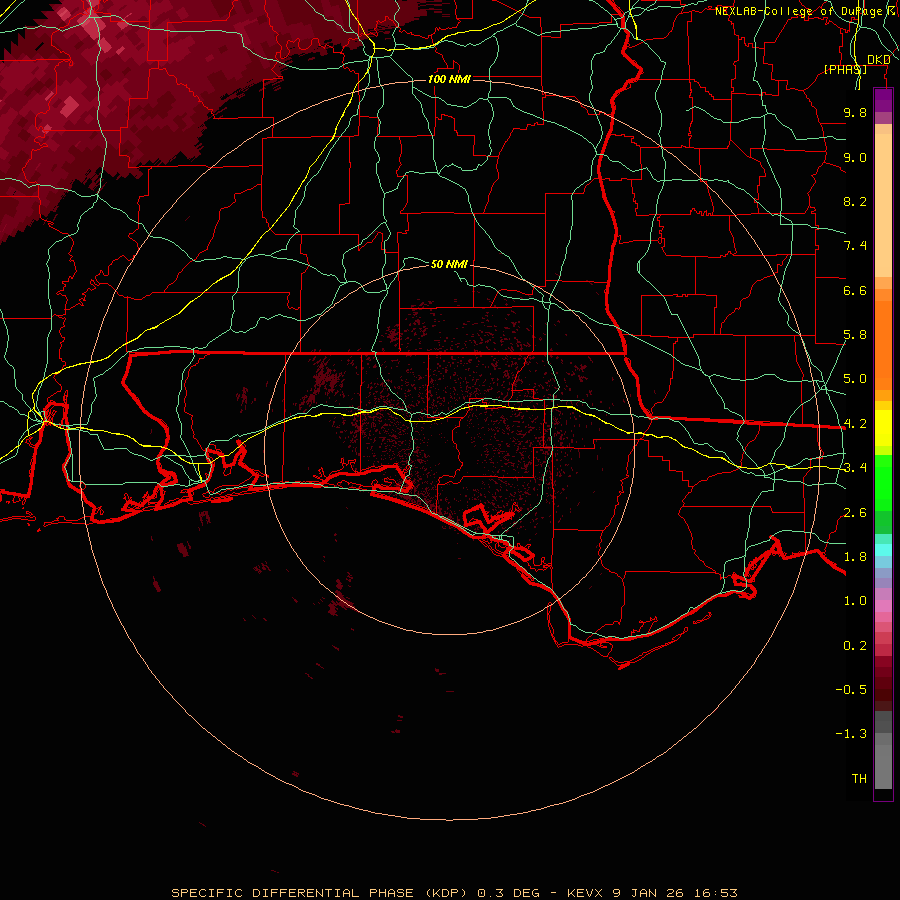Select the 2.6 scale label

tap(855, 513)
